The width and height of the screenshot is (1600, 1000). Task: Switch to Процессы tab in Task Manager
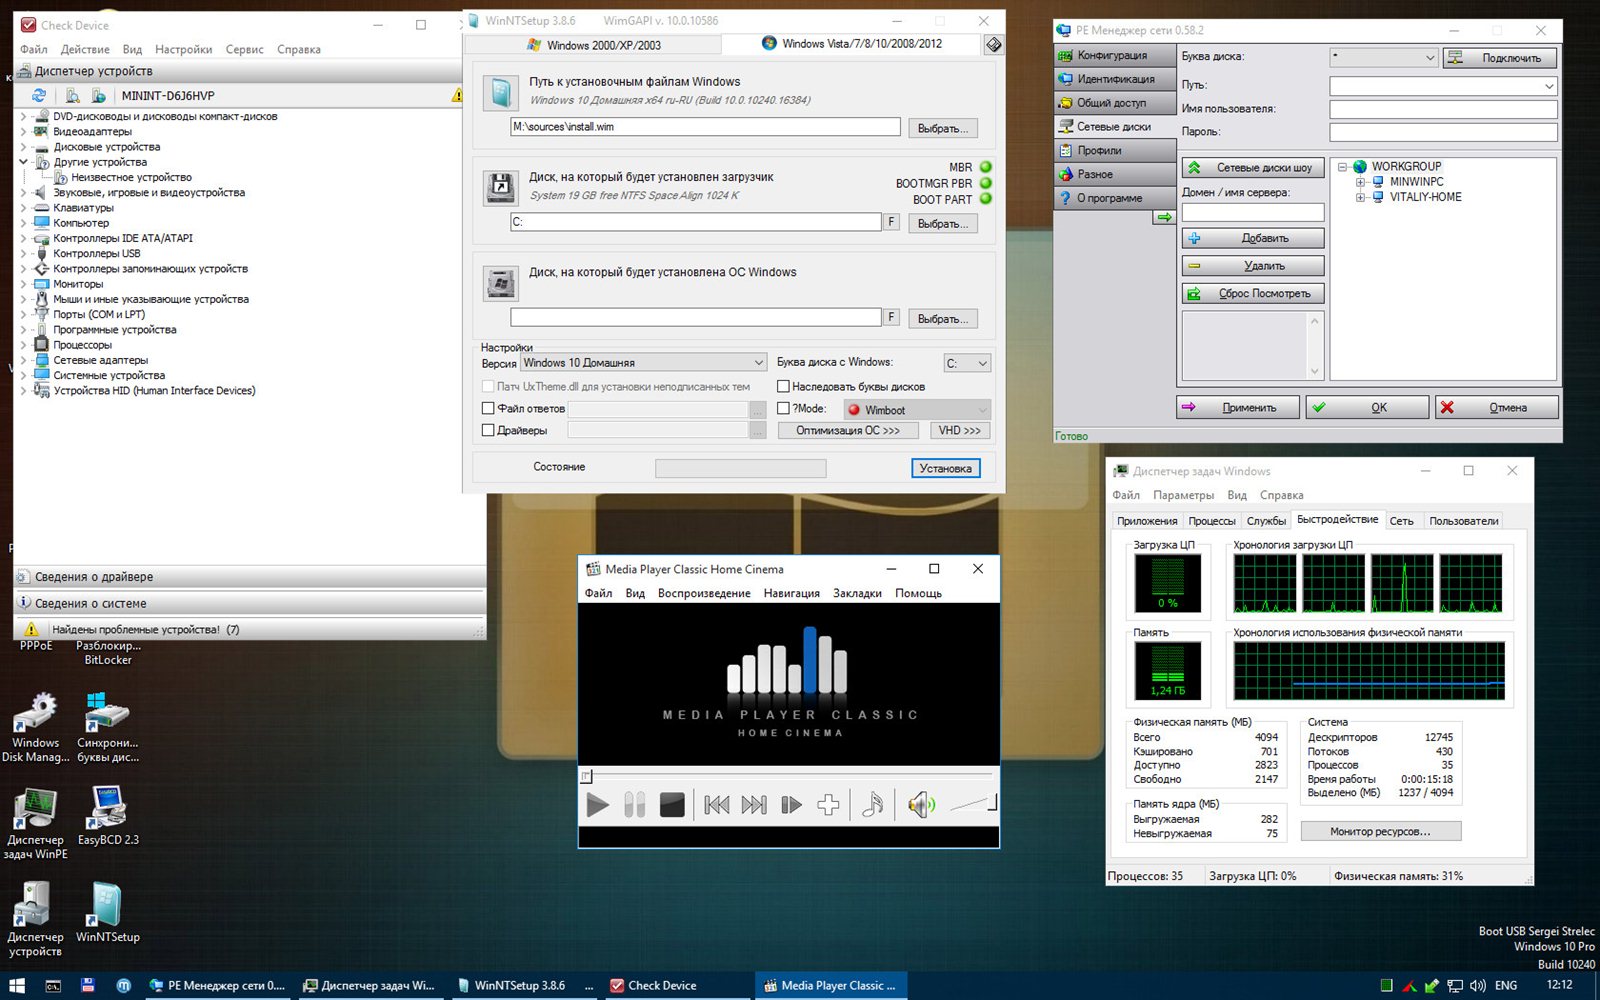coord(1212,521)
